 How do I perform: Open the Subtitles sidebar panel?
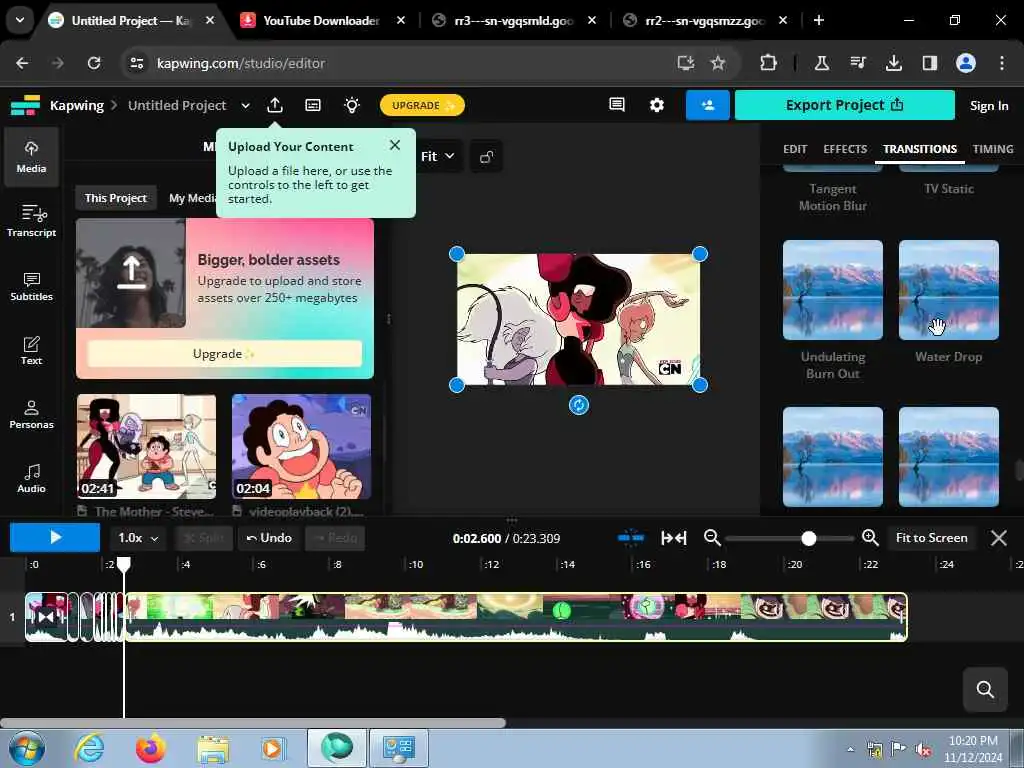pyautogui.click(x=31, y=286)
